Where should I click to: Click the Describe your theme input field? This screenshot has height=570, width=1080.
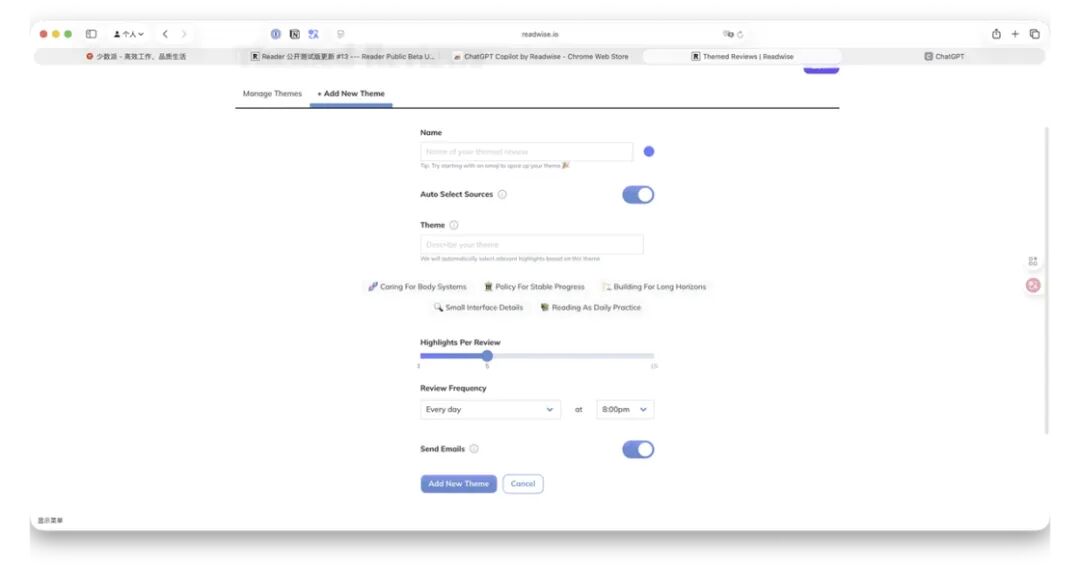[532, 244]
